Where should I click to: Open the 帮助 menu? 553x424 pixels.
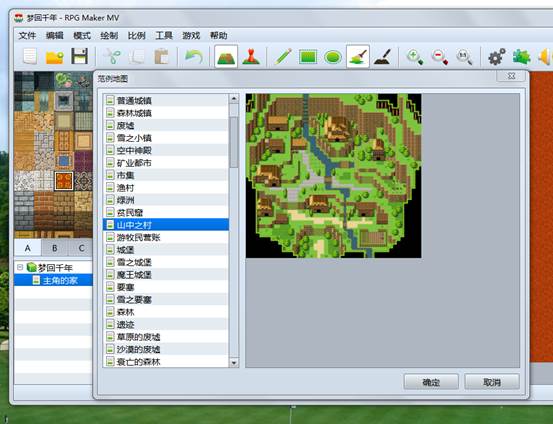point(218,35)
